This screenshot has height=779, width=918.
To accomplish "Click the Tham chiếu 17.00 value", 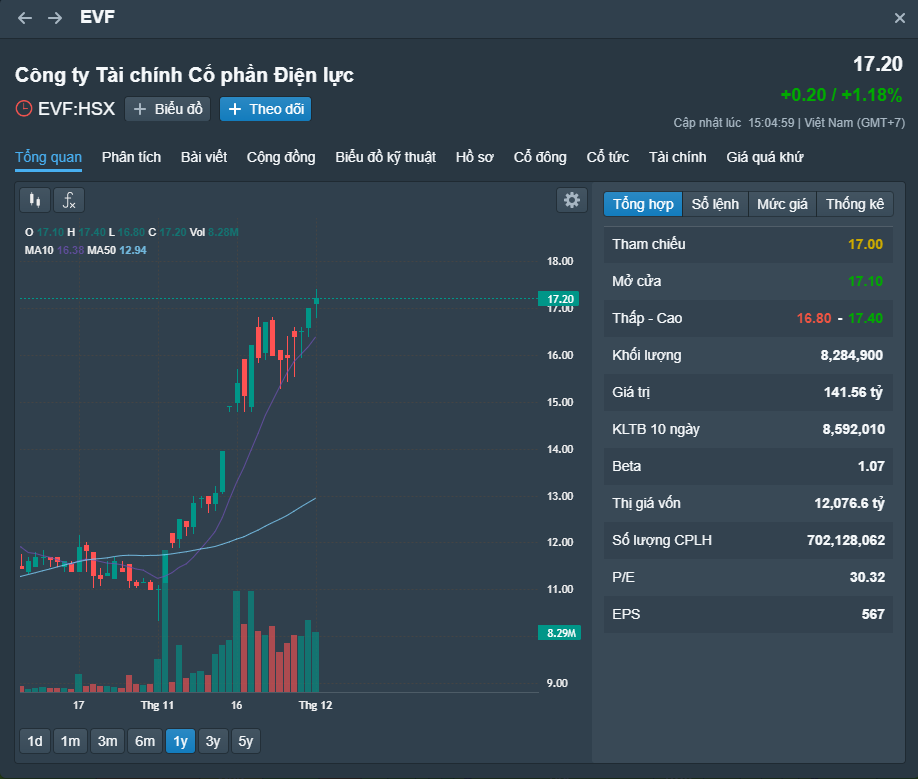I will 865,244.
